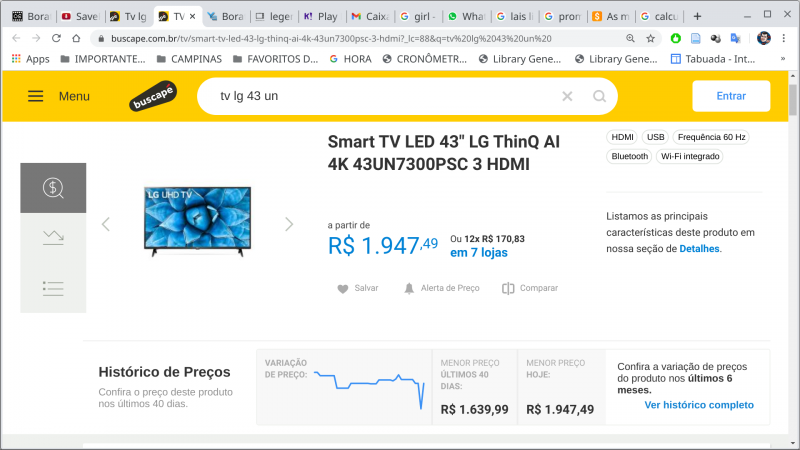The height and width of the screenshot is (450, 800).
Task: Show next product image arrow
Action: [x=289, y=224]
